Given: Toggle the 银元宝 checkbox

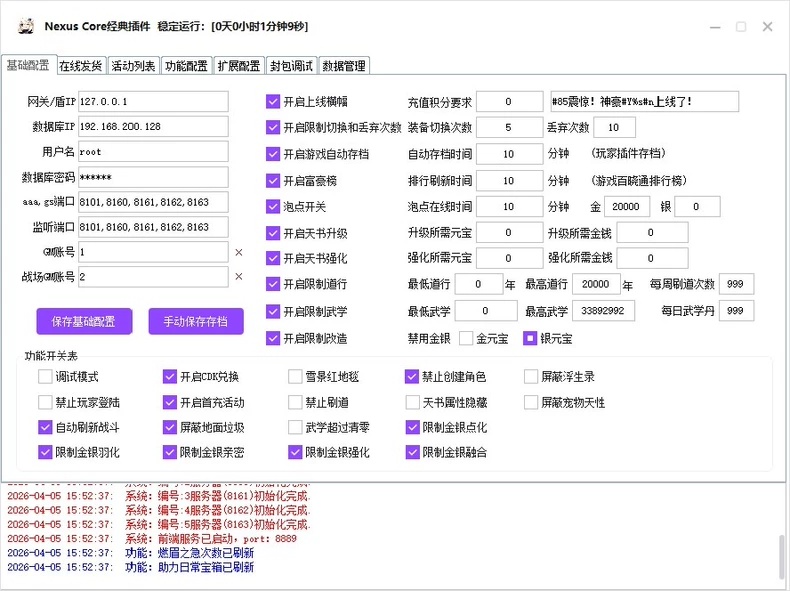Looking at the screenshot, I should 530,338.
